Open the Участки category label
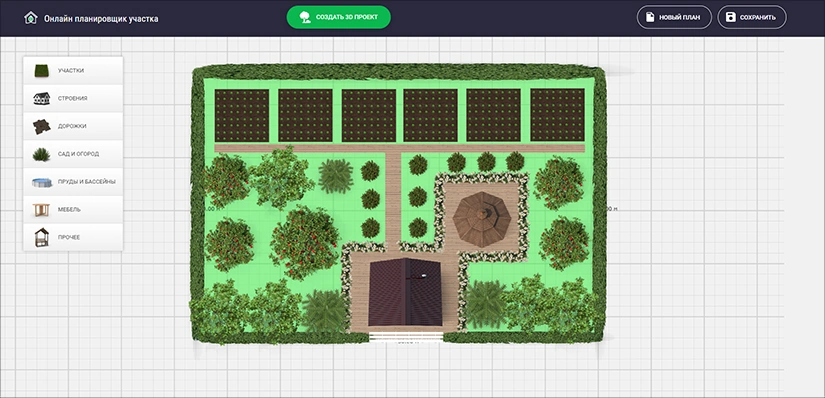825x398 pixels. tap(71, 71)
